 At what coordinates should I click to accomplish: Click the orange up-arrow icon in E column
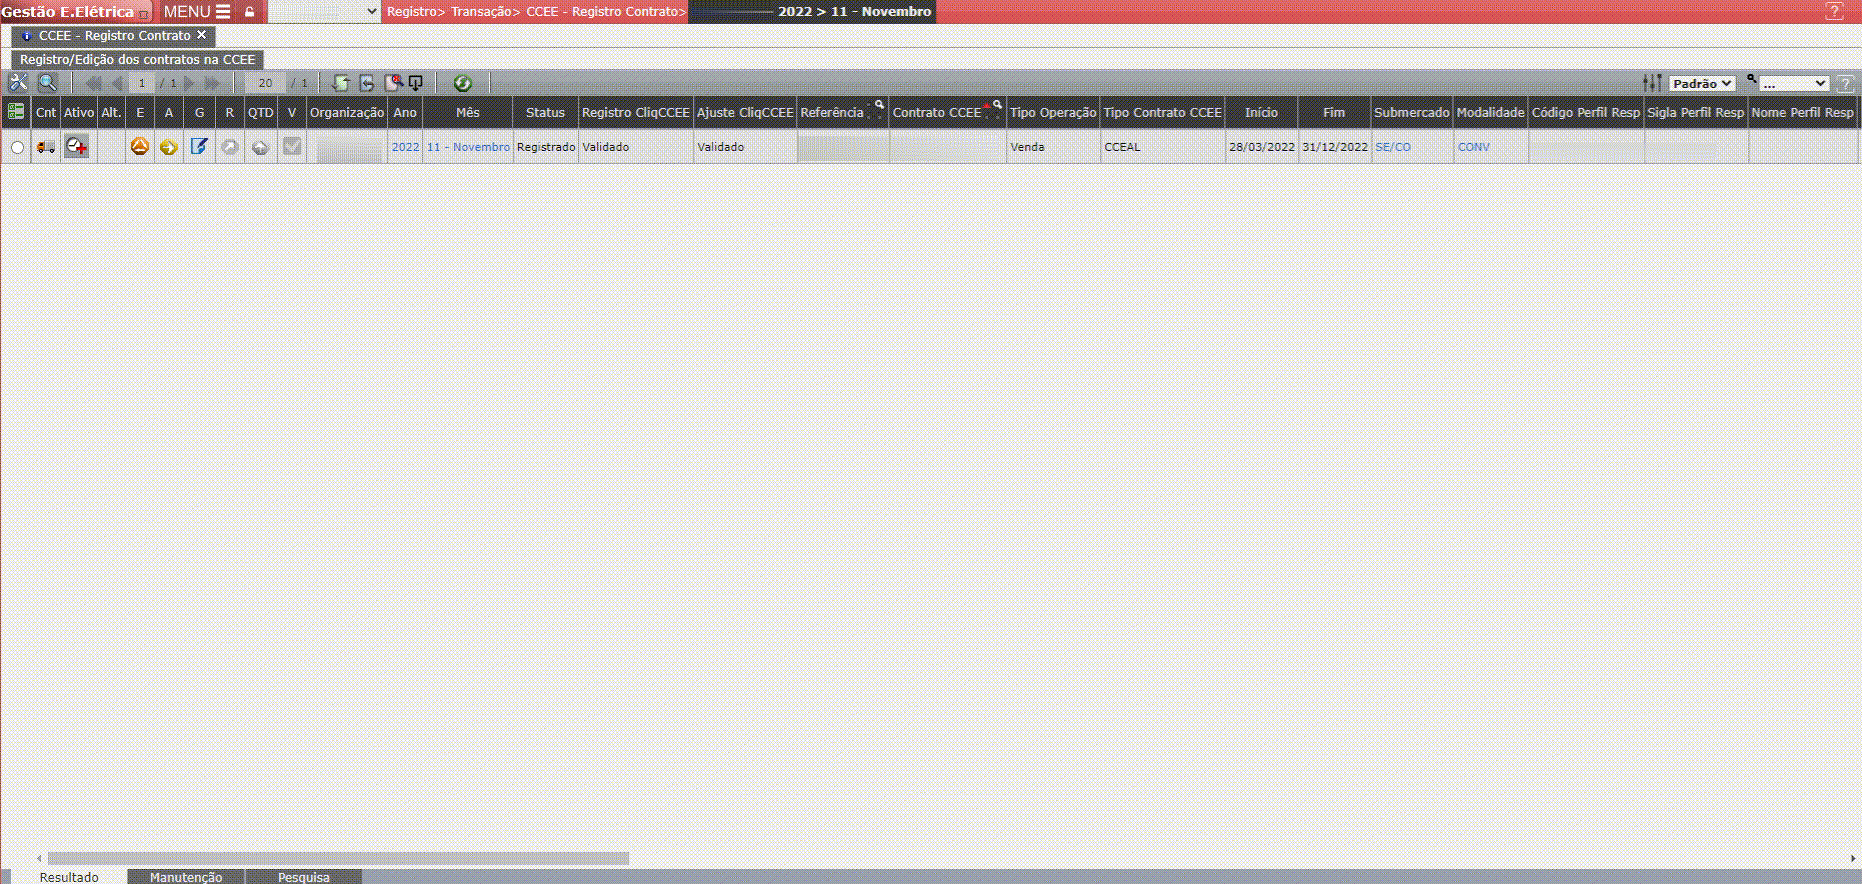pos(140,147)
